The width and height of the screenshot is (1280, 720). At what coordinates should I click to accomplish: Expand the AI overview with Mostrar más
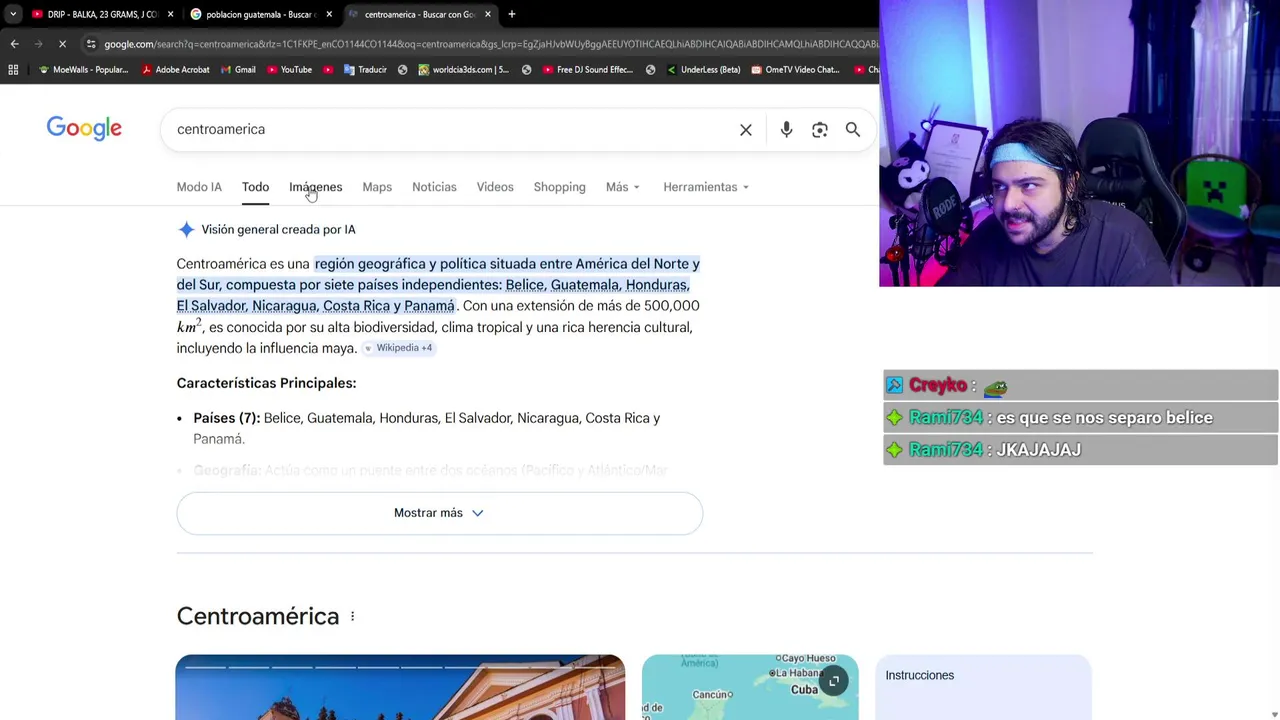tap(439, 513)
